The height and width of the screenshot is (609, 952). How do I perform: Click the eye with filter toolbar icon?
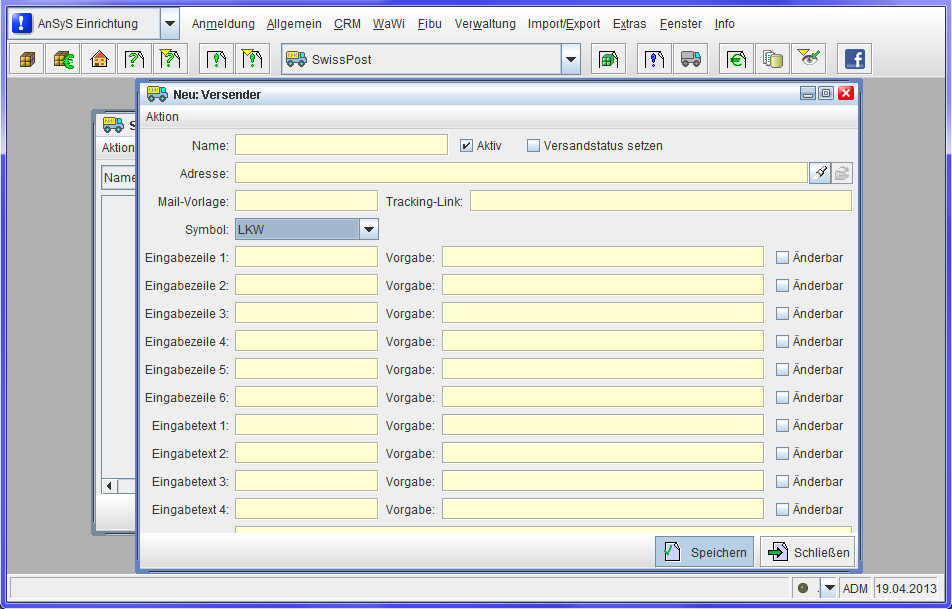click(808, 60)
